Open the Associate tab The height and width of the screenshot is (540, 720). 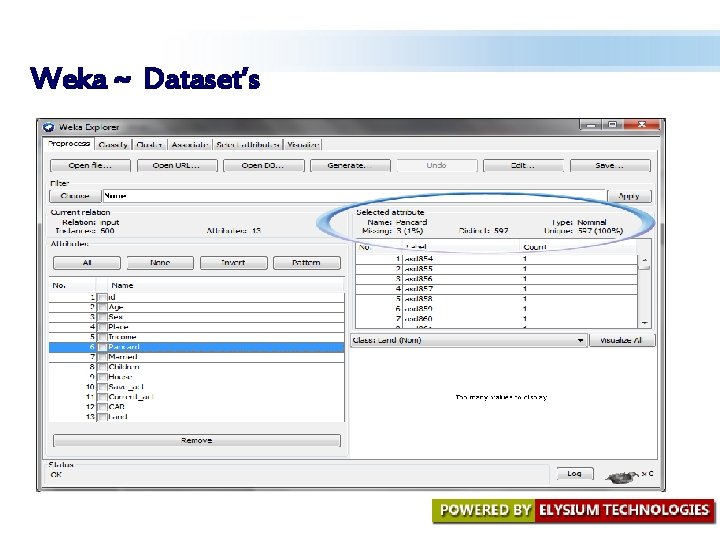pos(190,145)
